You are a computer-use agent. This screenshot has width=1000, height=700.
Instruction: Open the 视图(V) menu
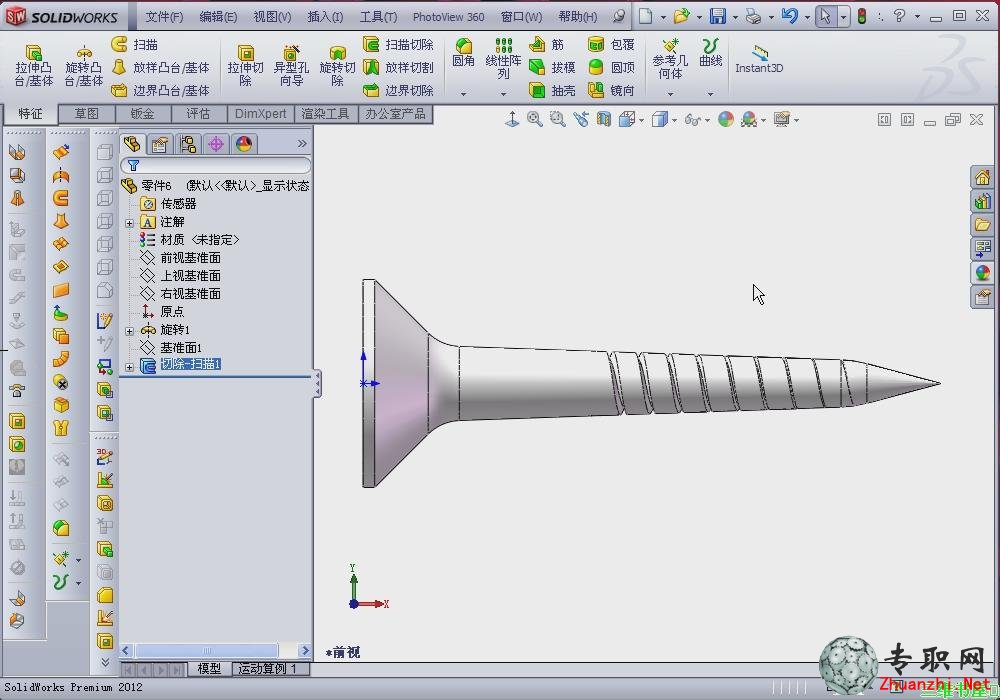click(272, 17)
